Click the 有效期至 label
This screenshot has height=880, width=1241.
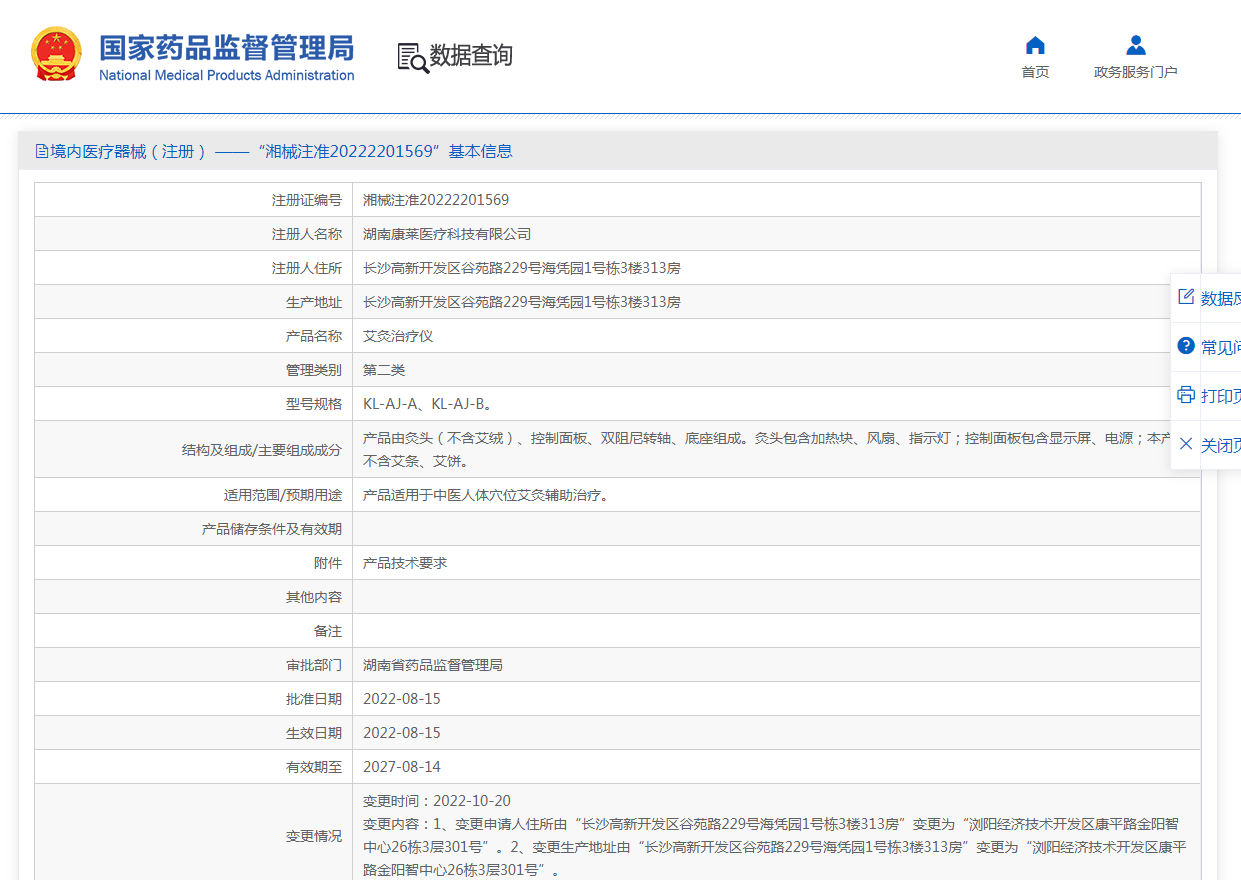point(314,767)
